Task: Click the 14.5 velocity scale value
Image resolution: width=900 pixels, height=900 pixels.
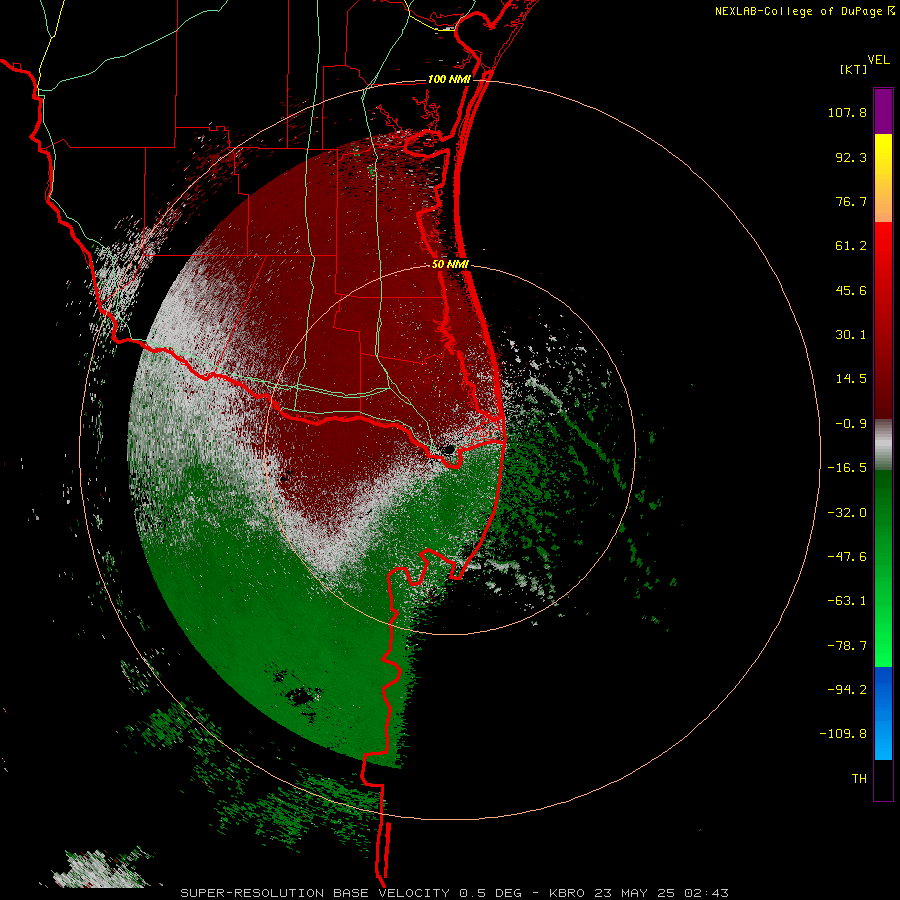Action: tap(851, 379)
